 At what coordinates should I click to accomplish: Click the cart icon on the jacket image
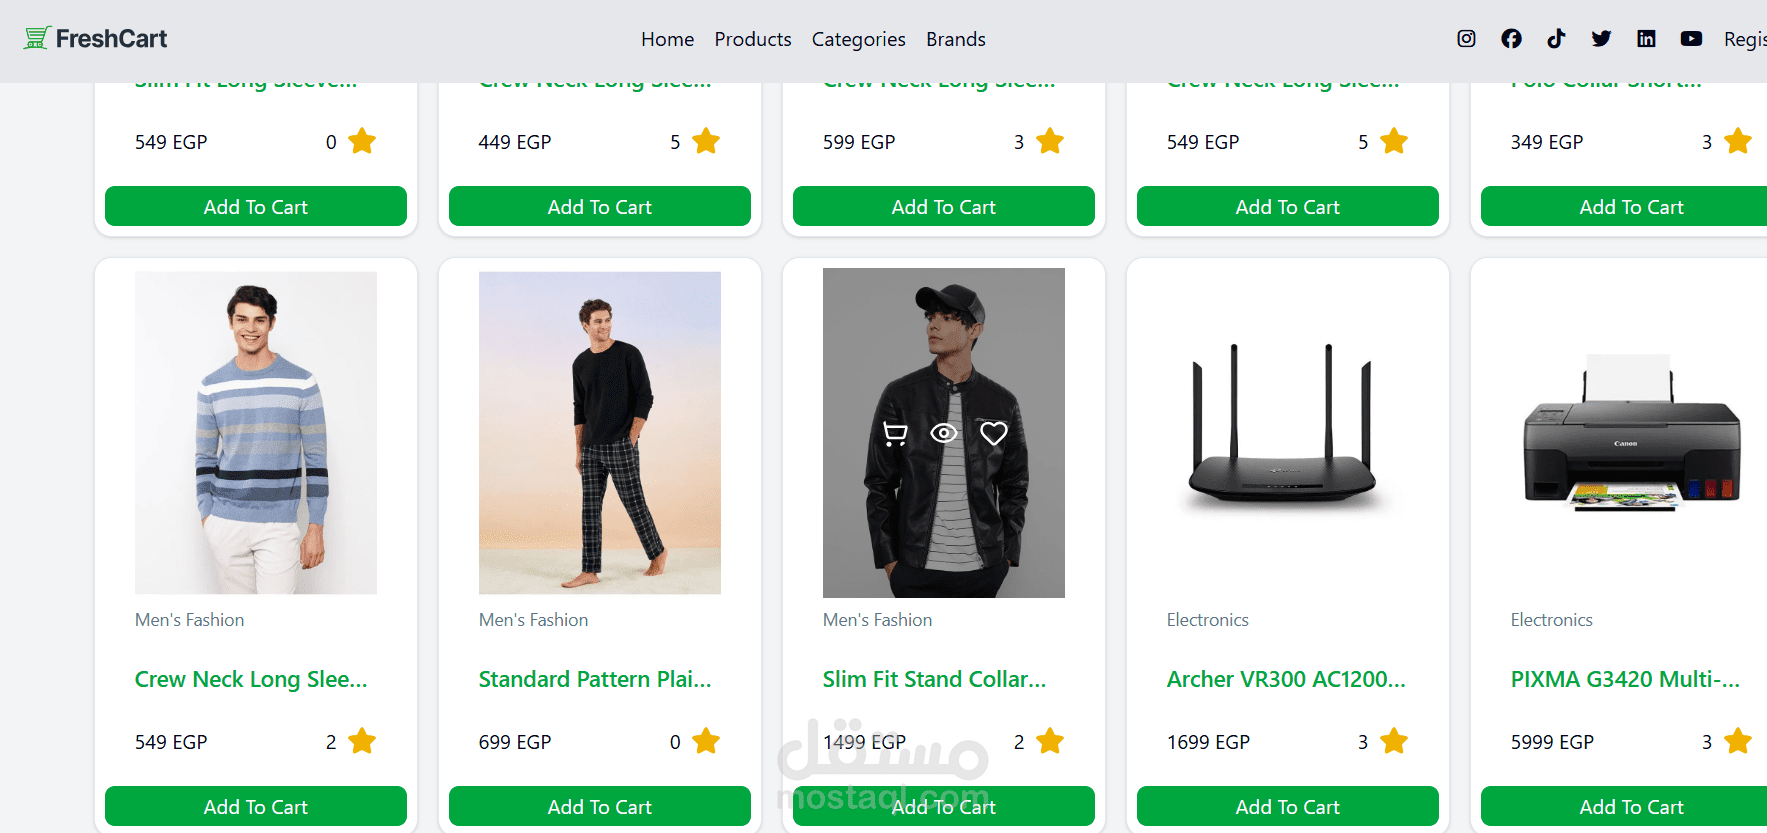(895, 433)
